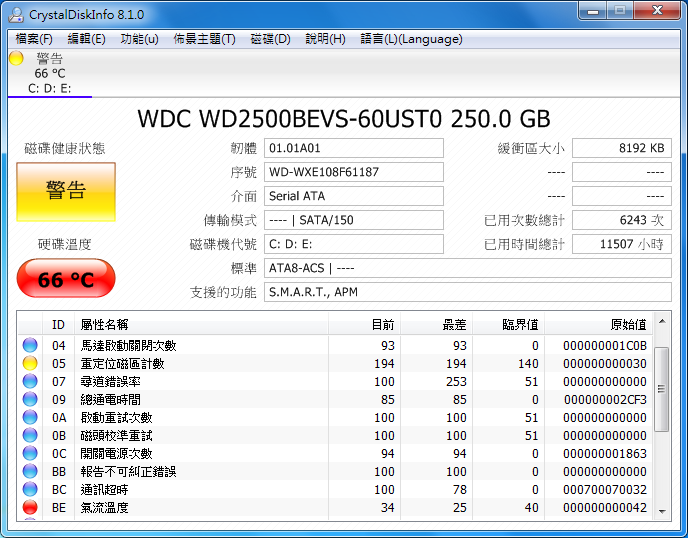Click the 原始值 column header
Screen dimensions: 688x538
click(x=598, y=324)
